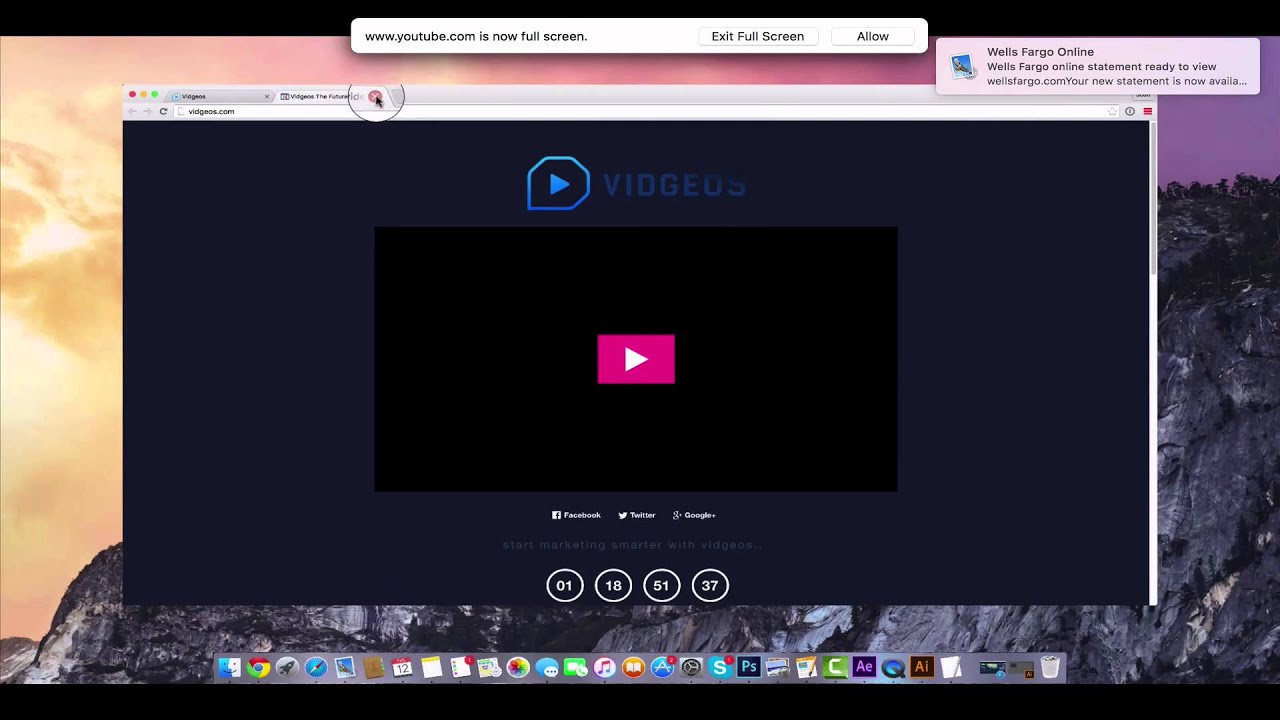
Task: Open System Preferences gear in dock
Action: point(691,668)
